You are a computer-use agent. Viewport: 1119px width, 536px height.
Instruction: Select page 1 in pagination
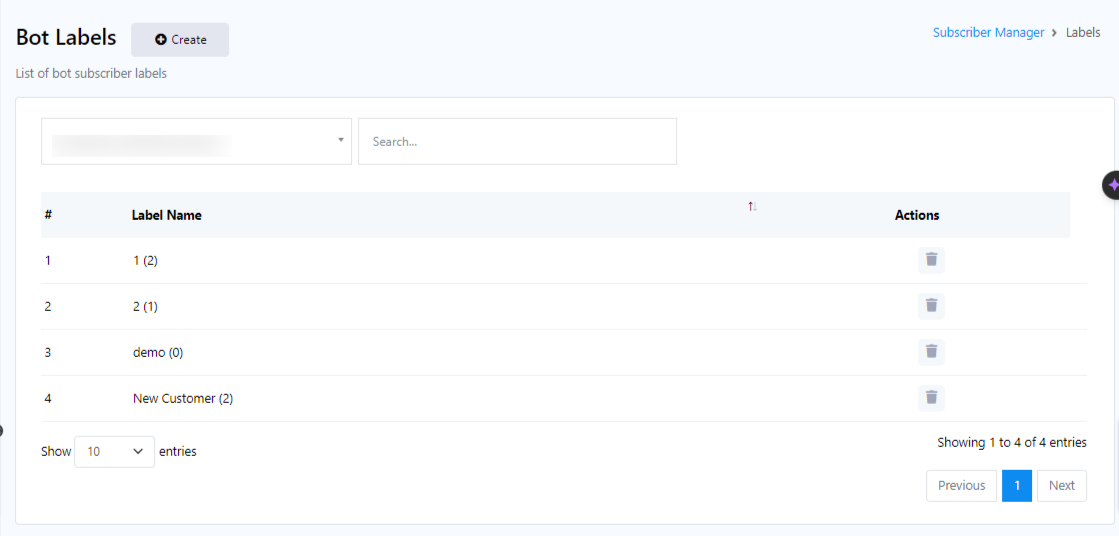coord(1016,486)
